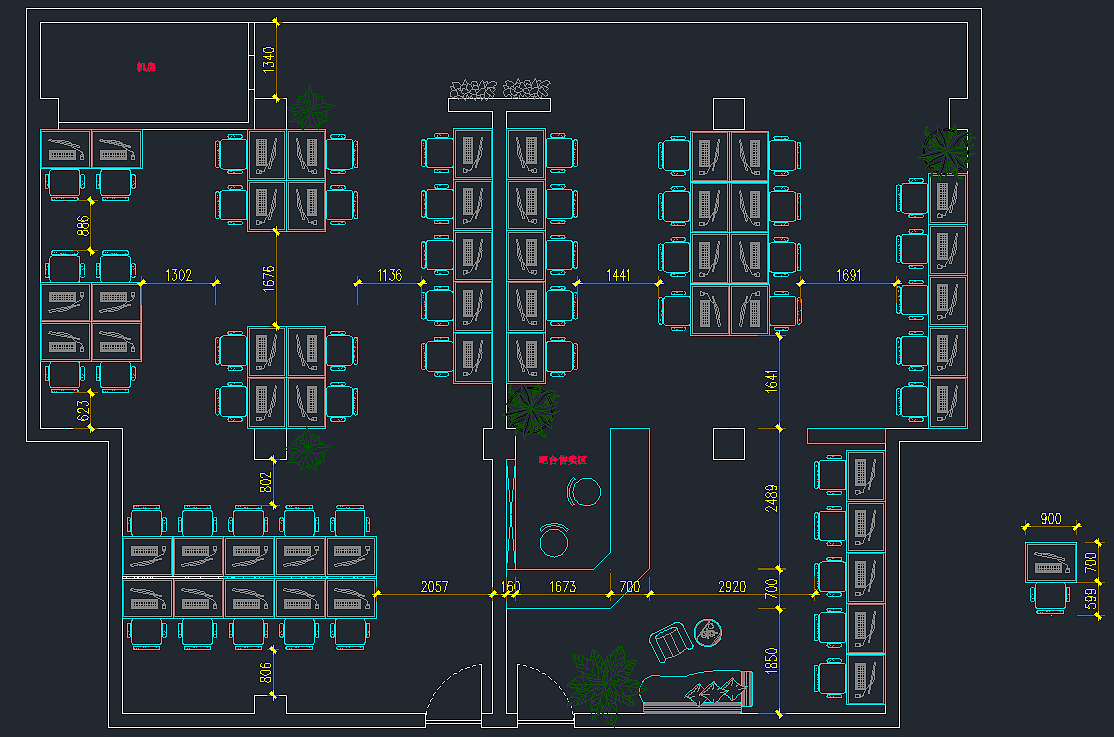Select the 2489 vertical dimension text
The width and height of the screenshot is (1114, 737).
772,498
